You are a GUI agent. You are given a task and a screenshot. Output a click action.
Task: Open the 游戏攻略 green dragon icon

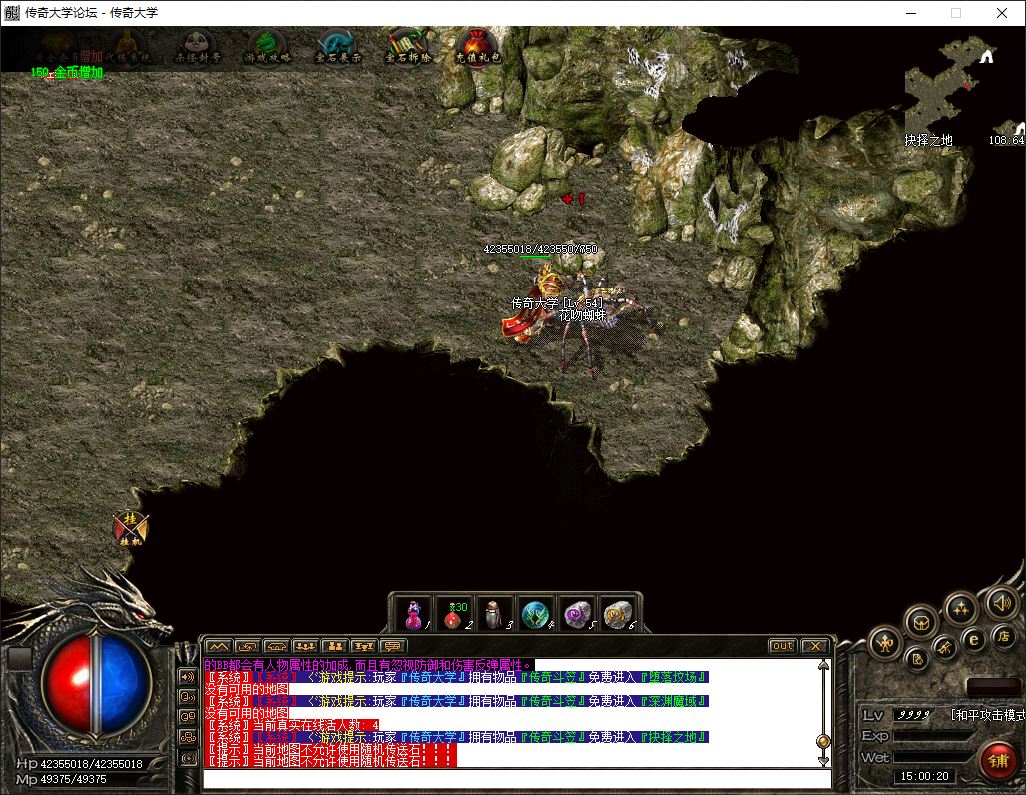[x=267, y=48]
